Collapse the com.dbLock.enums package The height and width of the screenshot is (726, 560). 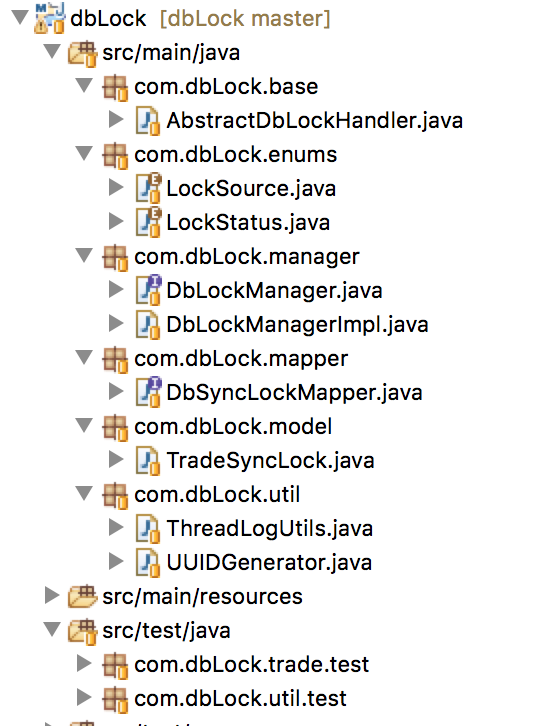pos(84,154)
